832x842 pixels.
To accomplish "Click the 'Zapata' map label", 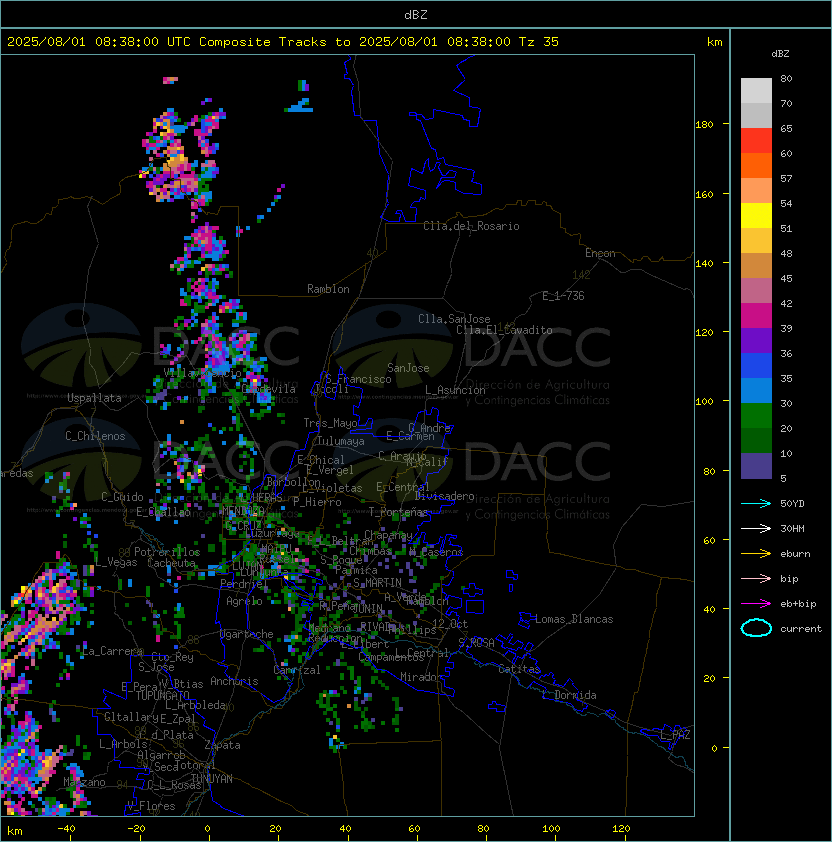I will 222,745.
